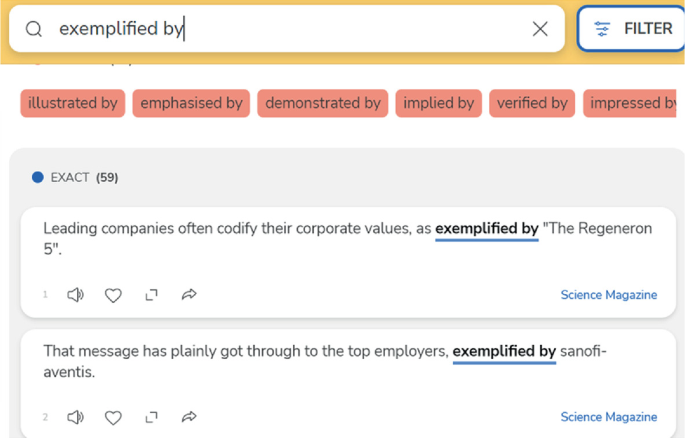Open Science Magazine source of second result
Image resolution: width=685 pixels, height=438 pixels.
(608, 417)
